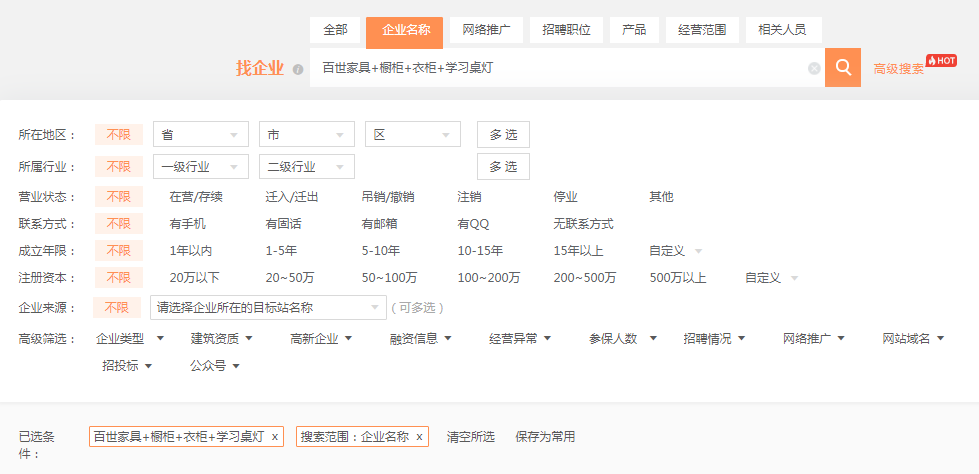Switch to the 经营范围 search tab
The height and width of the screenshot is (474, 979).
(x=702, y=30)
